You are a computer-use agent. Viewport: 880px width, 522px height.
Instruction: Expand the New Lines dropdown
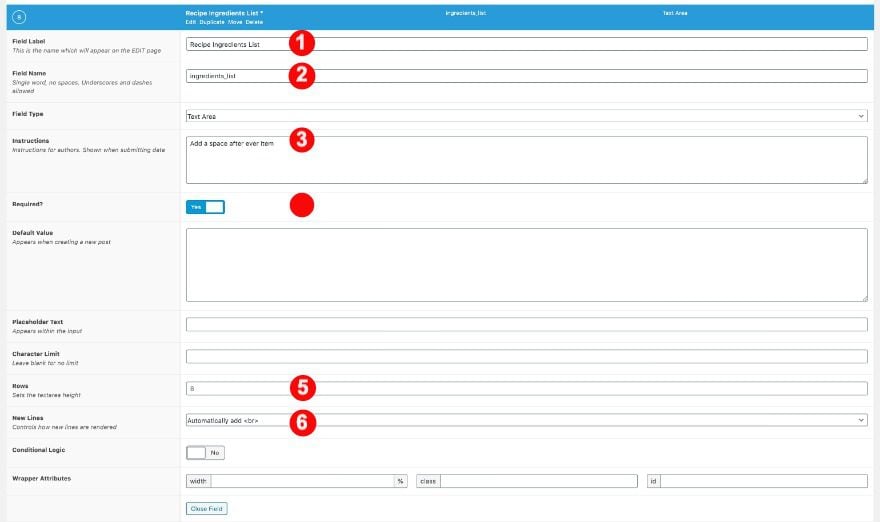(526, 420)
